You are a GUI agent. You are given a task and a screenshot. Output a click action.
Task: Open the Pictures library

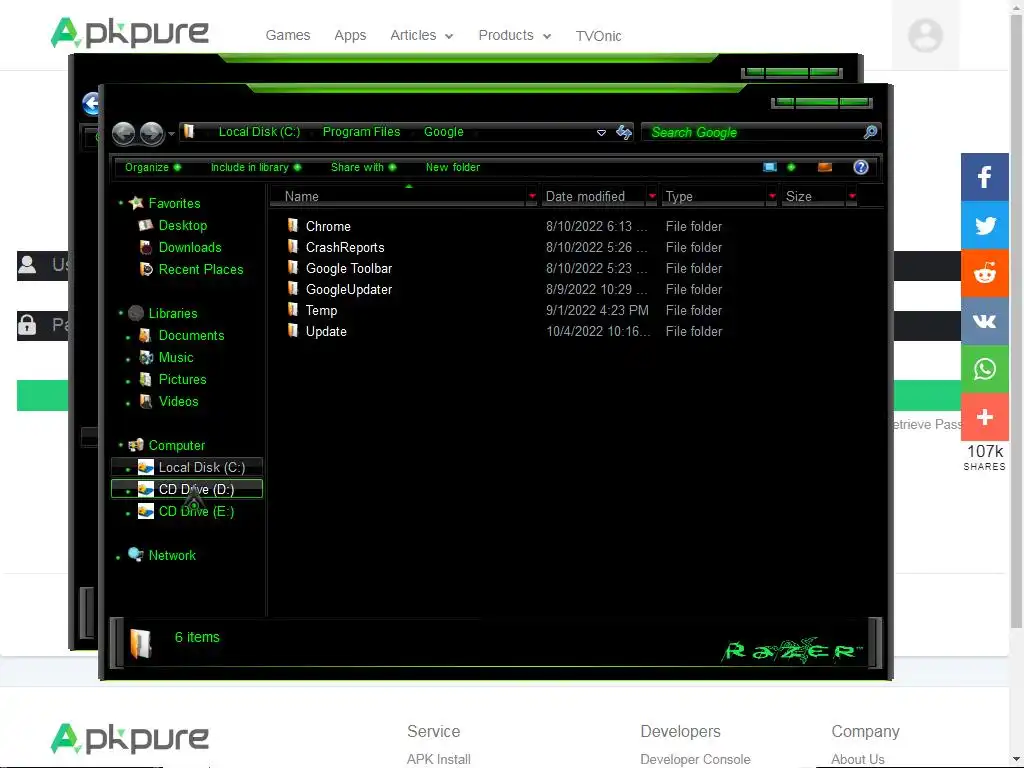[182, 379]
